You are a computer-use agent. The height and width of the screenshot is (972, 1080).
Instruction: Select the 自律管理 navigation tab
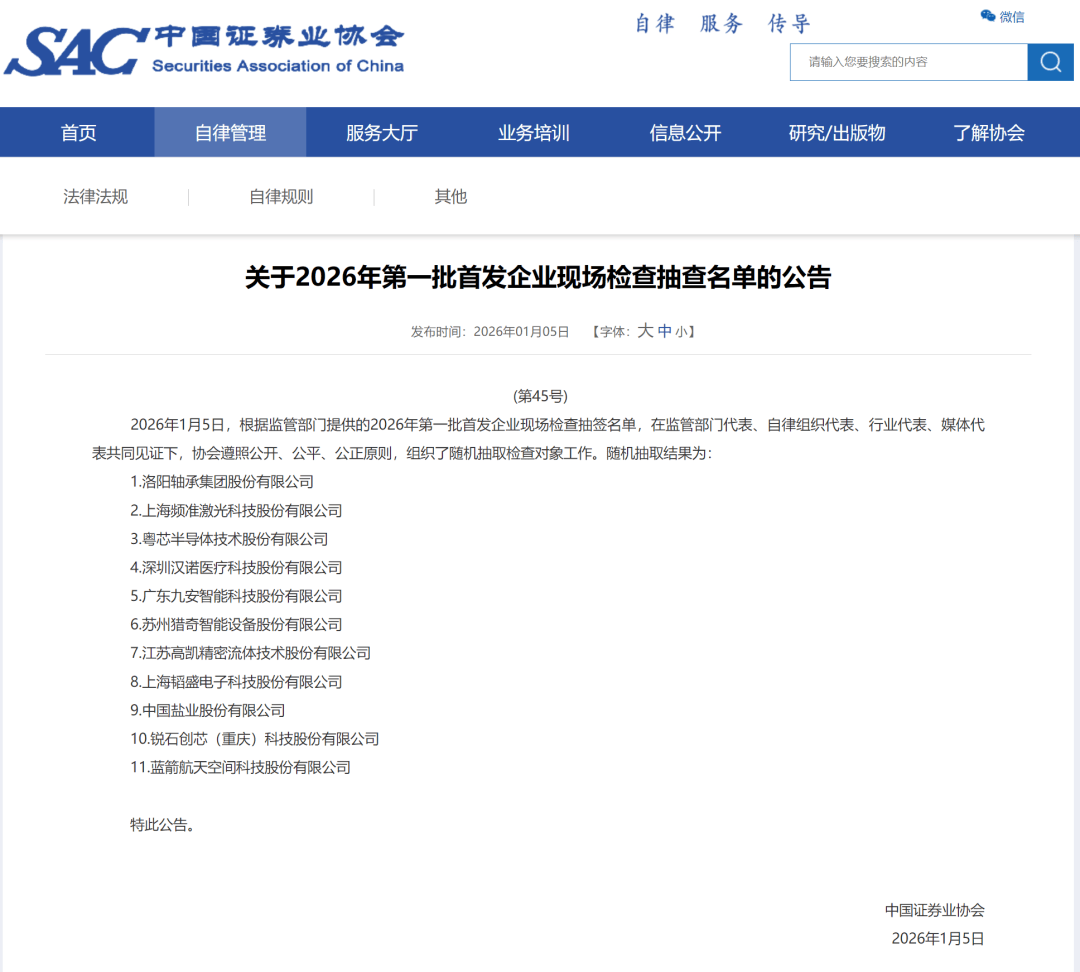coord(230,133)
